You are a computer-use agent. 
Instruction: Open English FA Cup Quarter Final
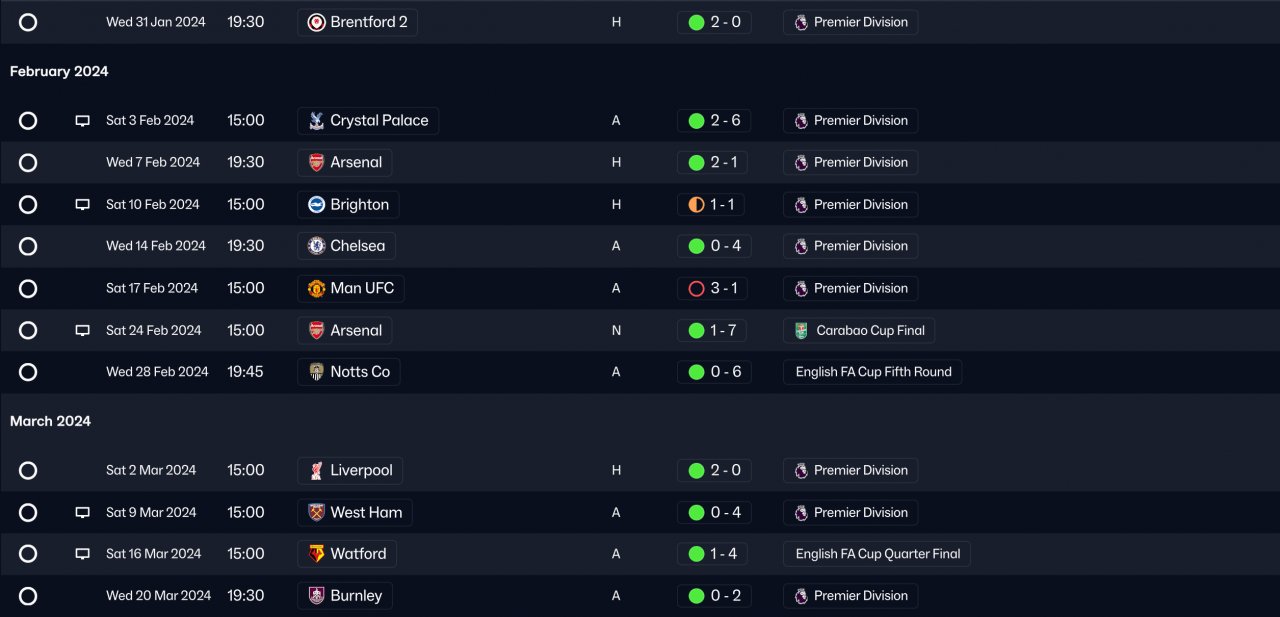pos(877,554)
